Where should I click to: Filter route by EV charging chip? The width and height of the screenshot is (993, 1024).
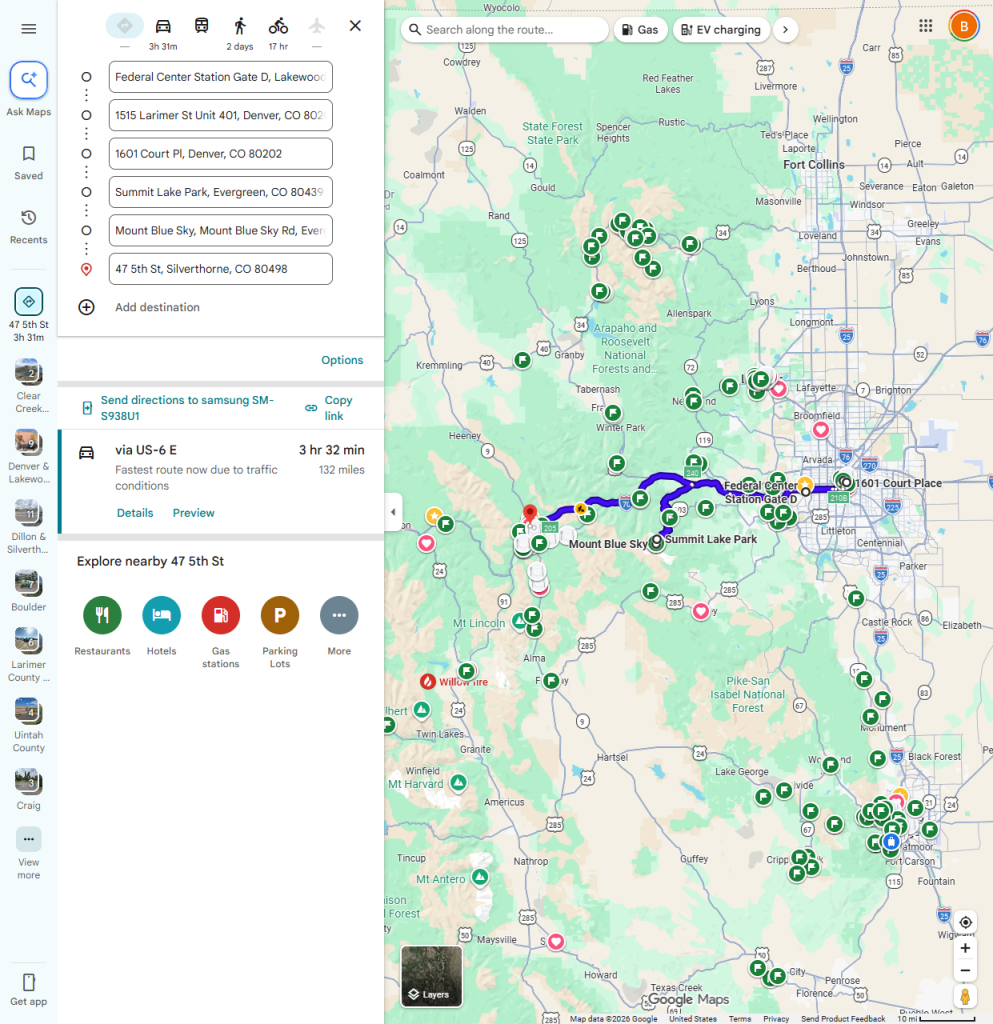(721, 29)
